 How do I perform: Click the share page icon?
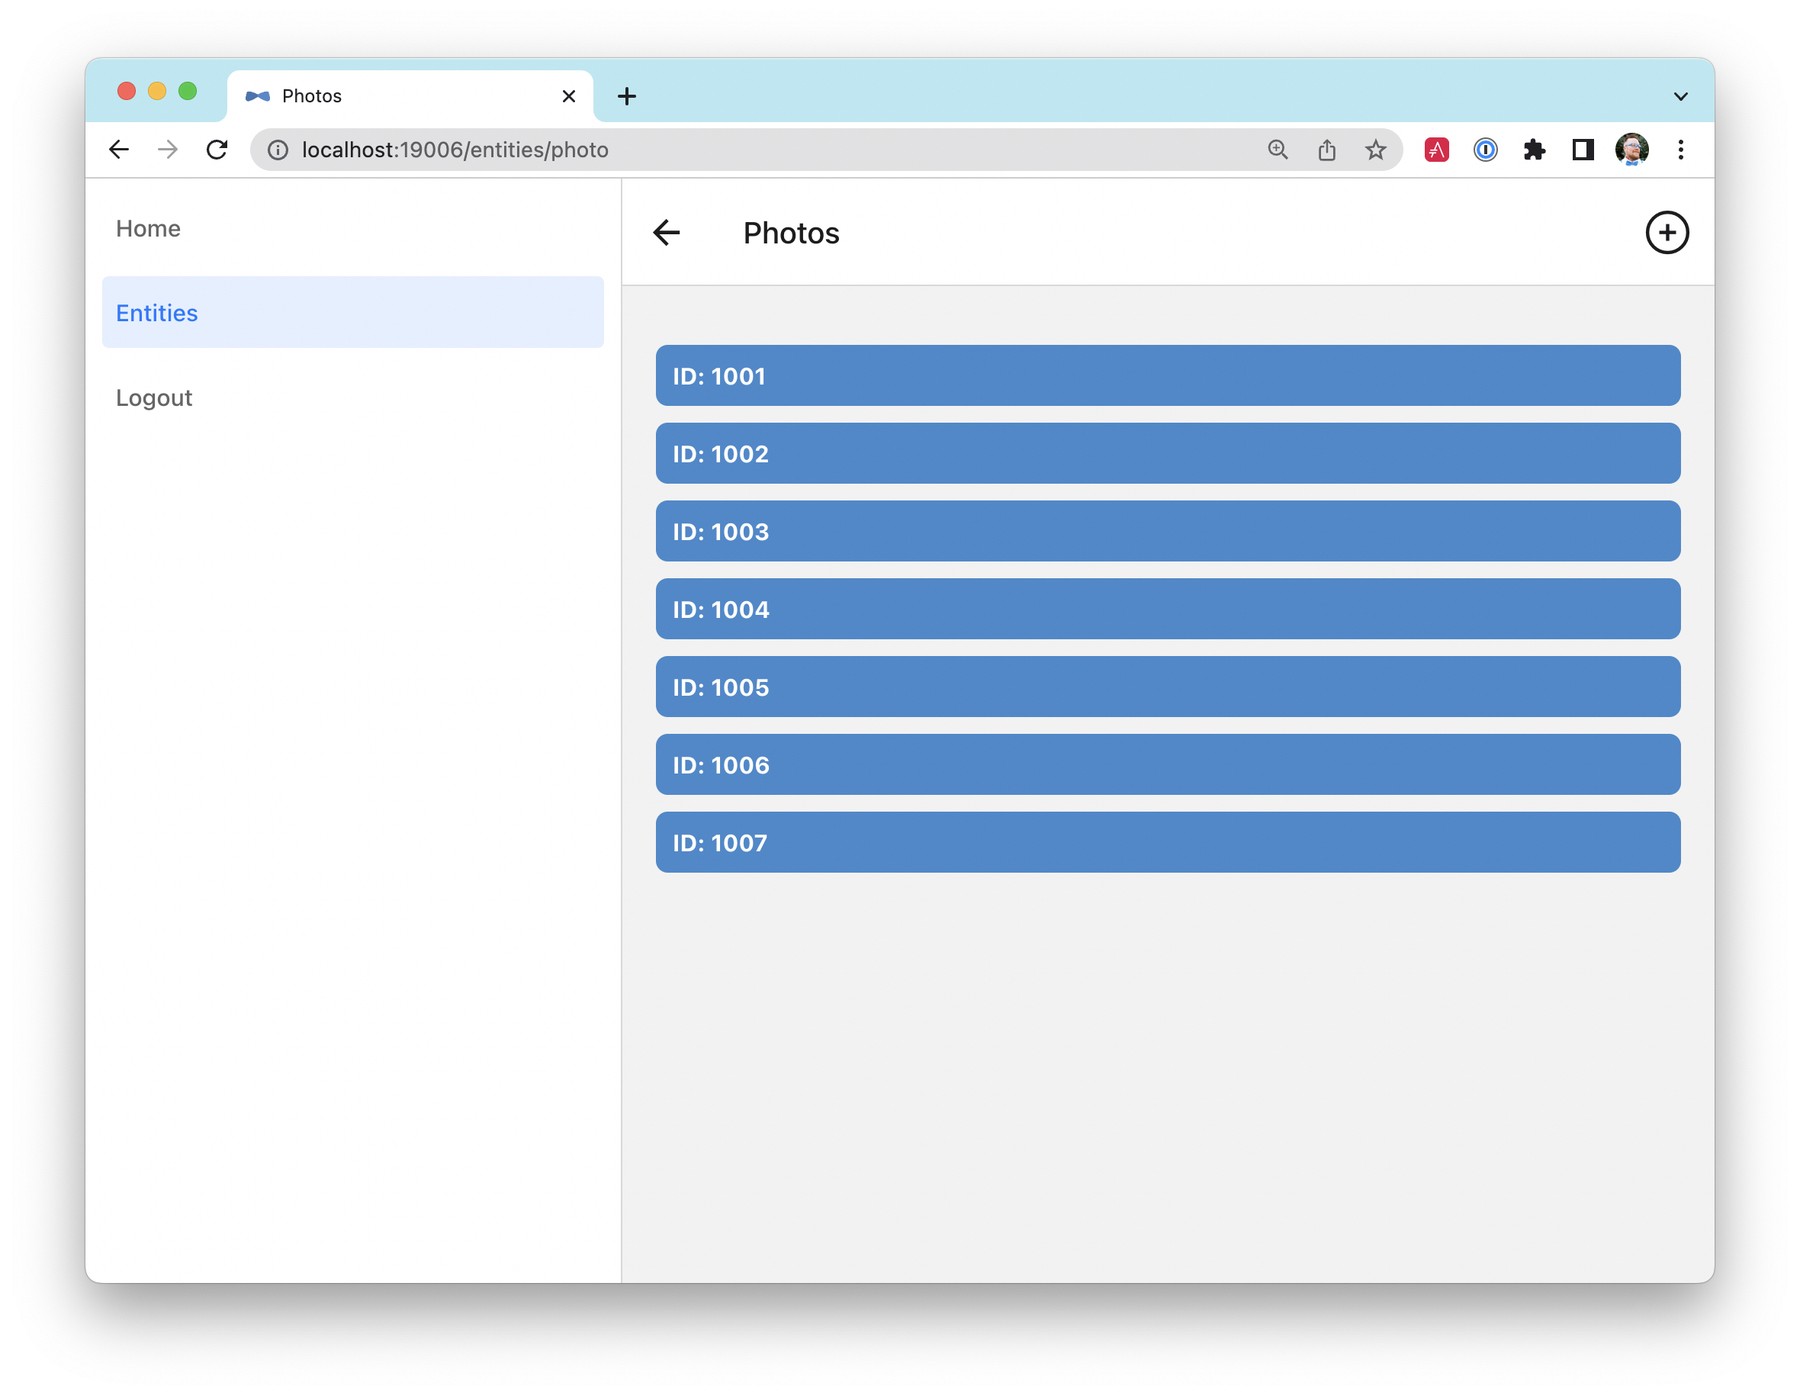click(x=1326, y=150)
